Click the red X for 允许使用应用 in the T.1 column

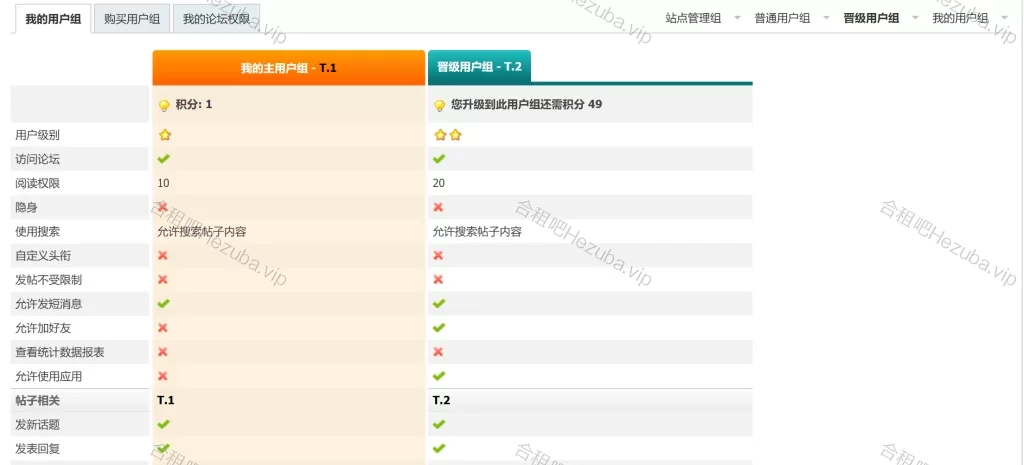pos(163,376)
